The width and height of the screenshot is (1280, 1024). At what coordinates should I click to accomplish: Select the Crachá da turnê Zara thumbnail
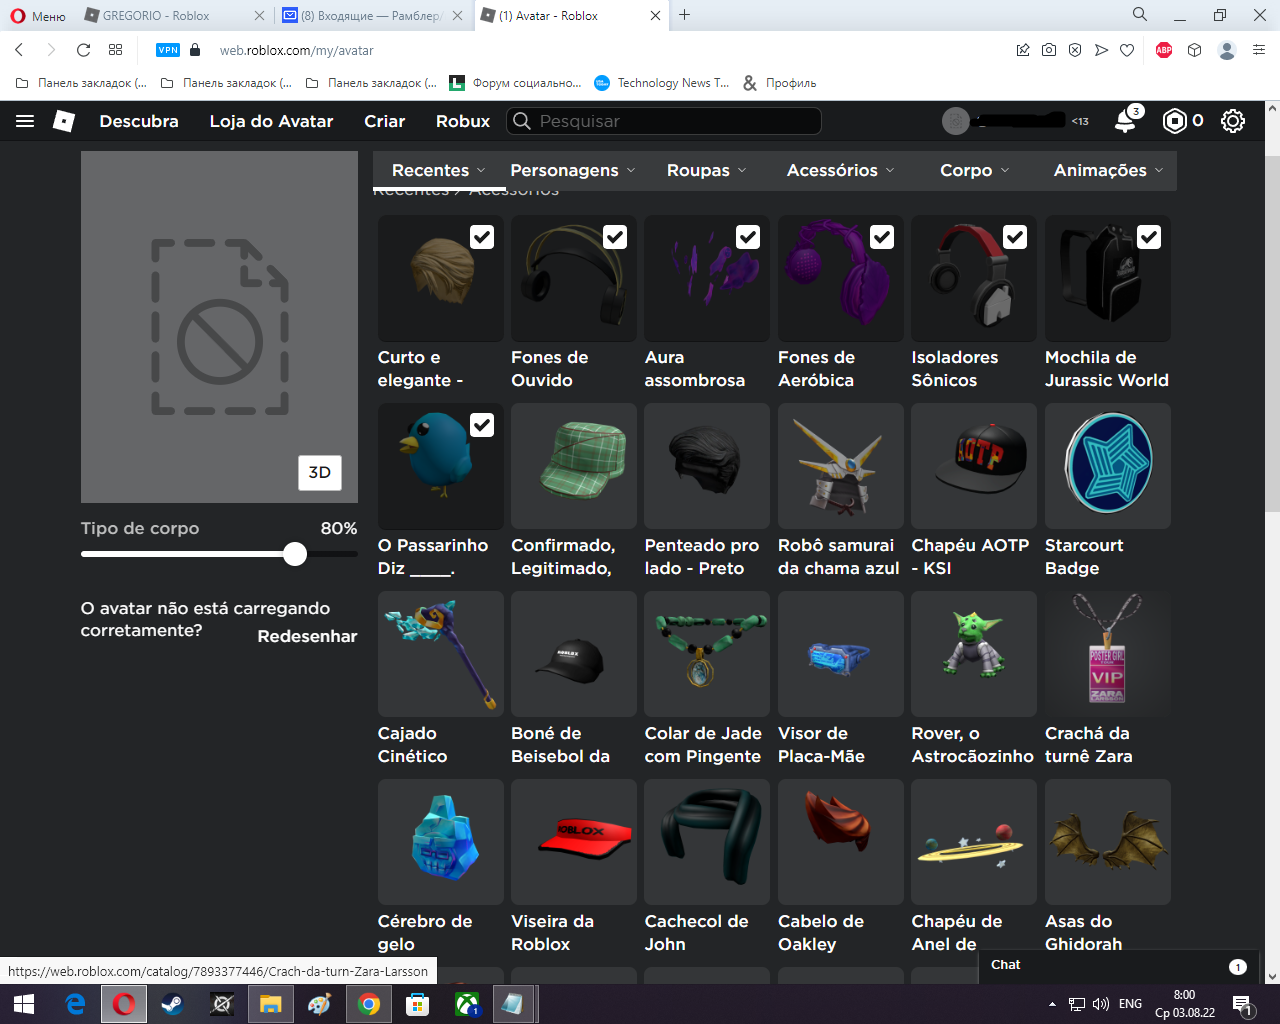click(x=1108, y=654)
